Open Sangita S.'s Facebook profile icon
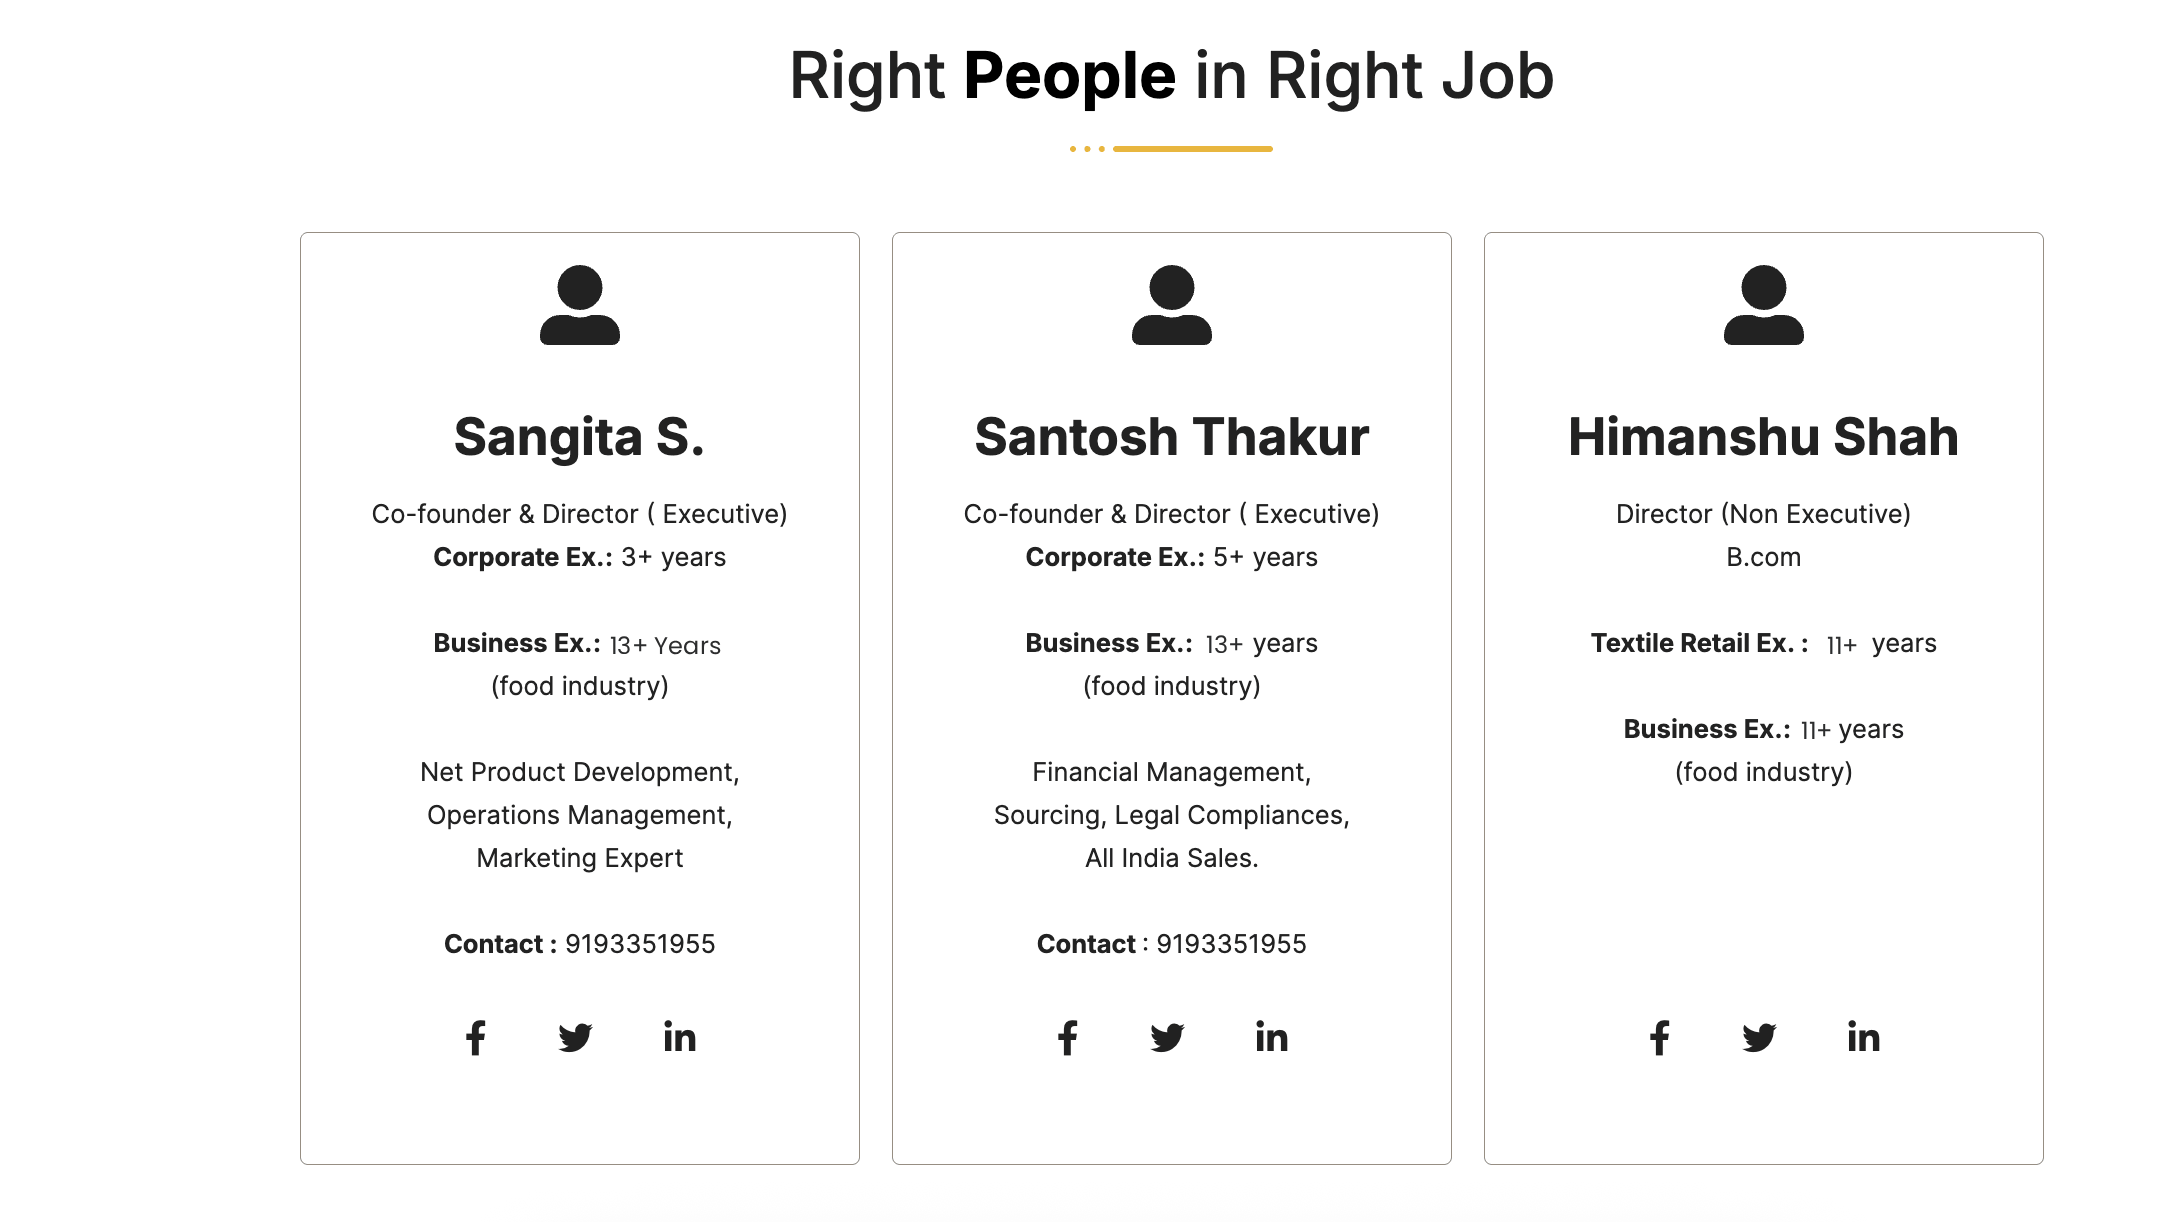Image resolution: width=2168 pixels, height=1222 pixels. pyautogui.click(x=476, y=1038)
